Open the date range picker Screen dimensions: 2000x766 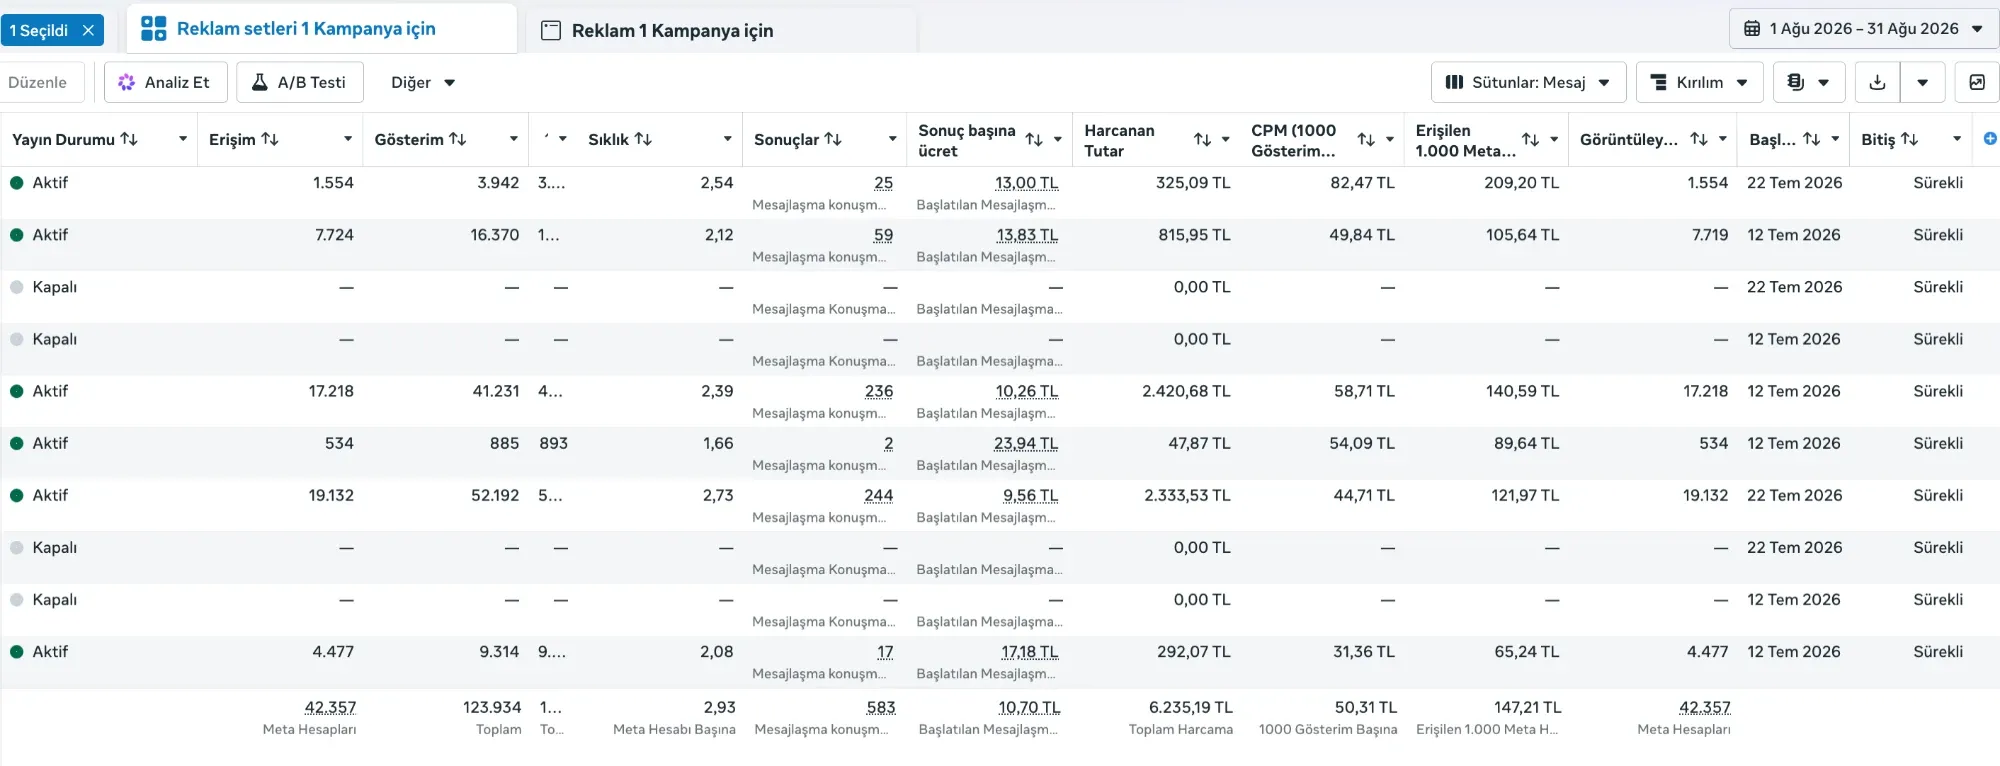click(1863, 28)
